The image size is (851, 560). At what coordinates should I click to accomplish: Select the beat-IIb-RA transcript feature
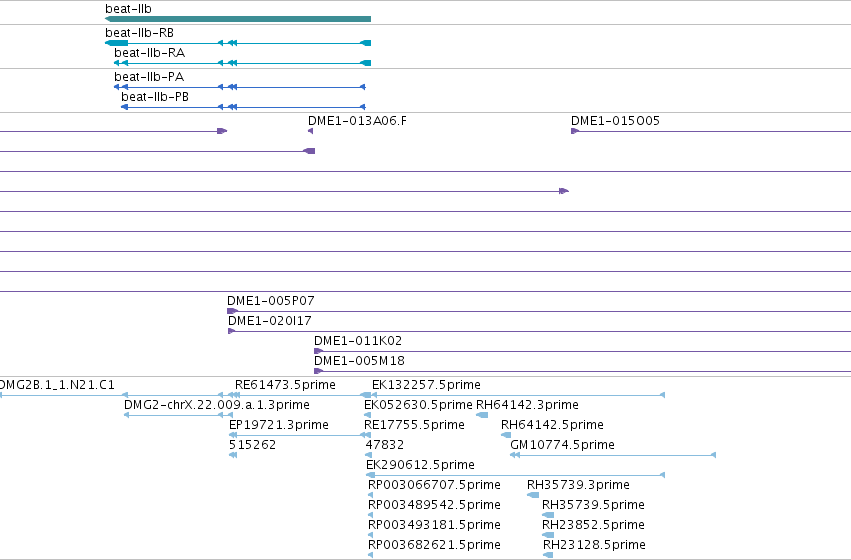coord(242,63)
